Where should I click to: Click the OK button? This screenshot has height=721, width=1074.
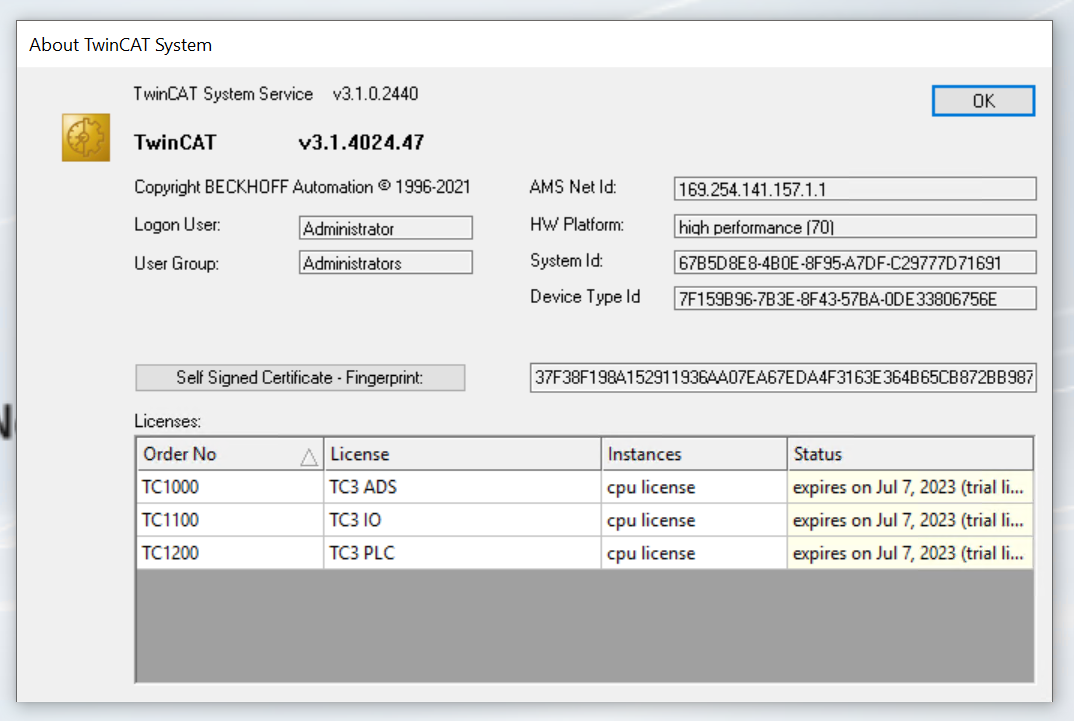(x=983, y=101)
